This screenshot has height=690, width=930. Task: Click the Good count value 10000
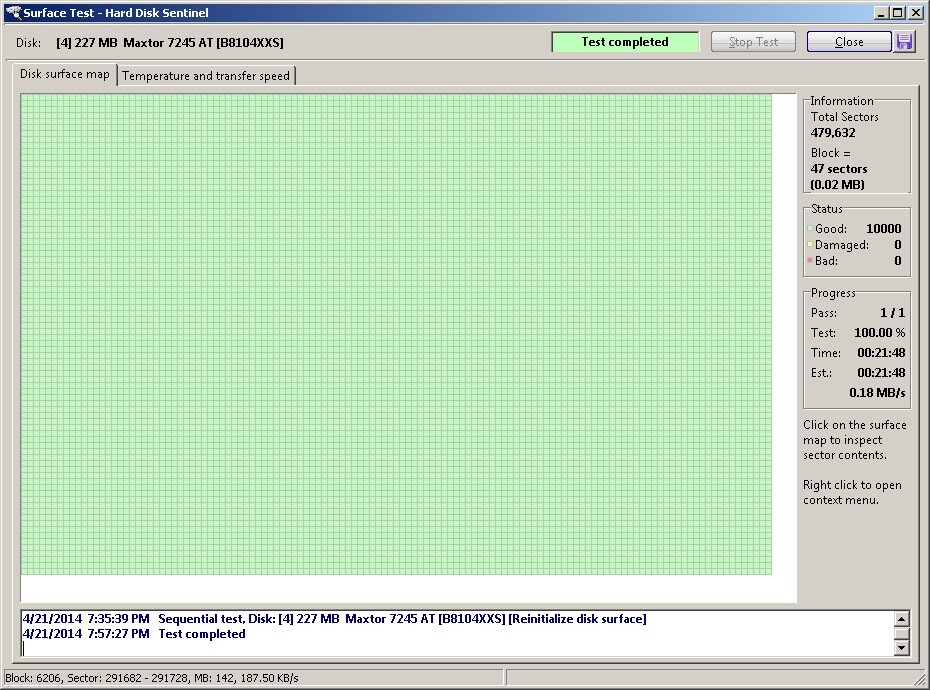click(883, 228)
